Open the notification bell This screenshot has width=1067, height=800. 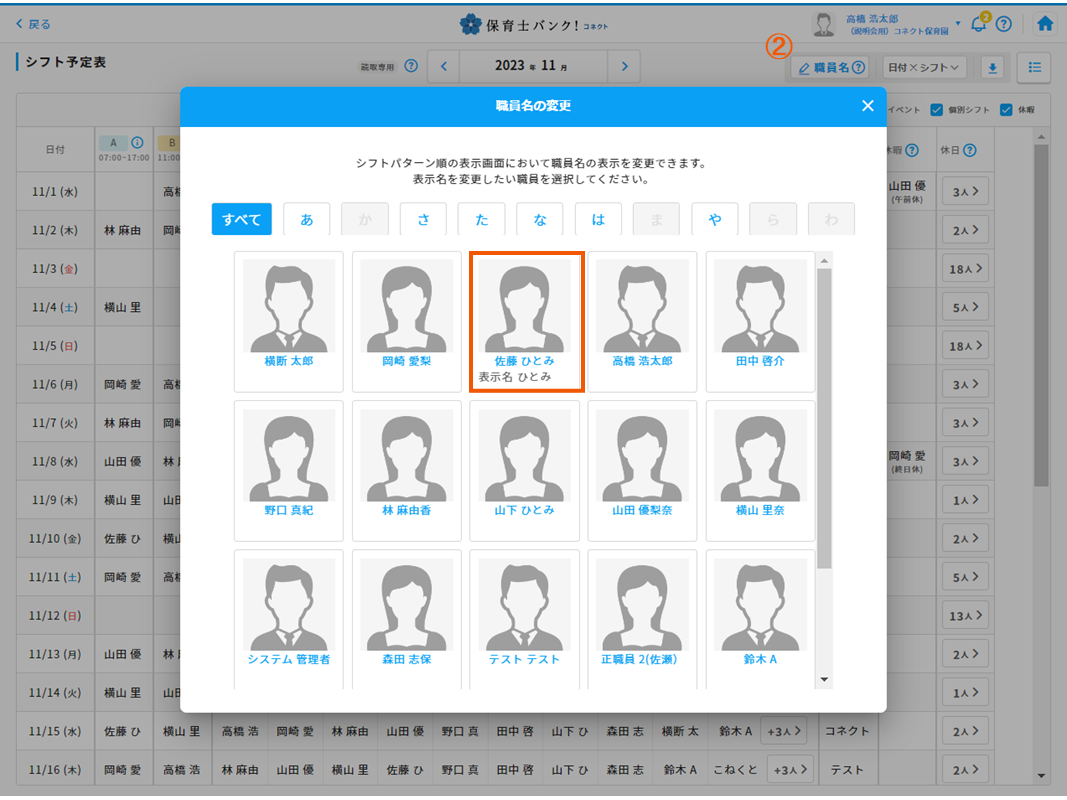click(x=979, y=25)
